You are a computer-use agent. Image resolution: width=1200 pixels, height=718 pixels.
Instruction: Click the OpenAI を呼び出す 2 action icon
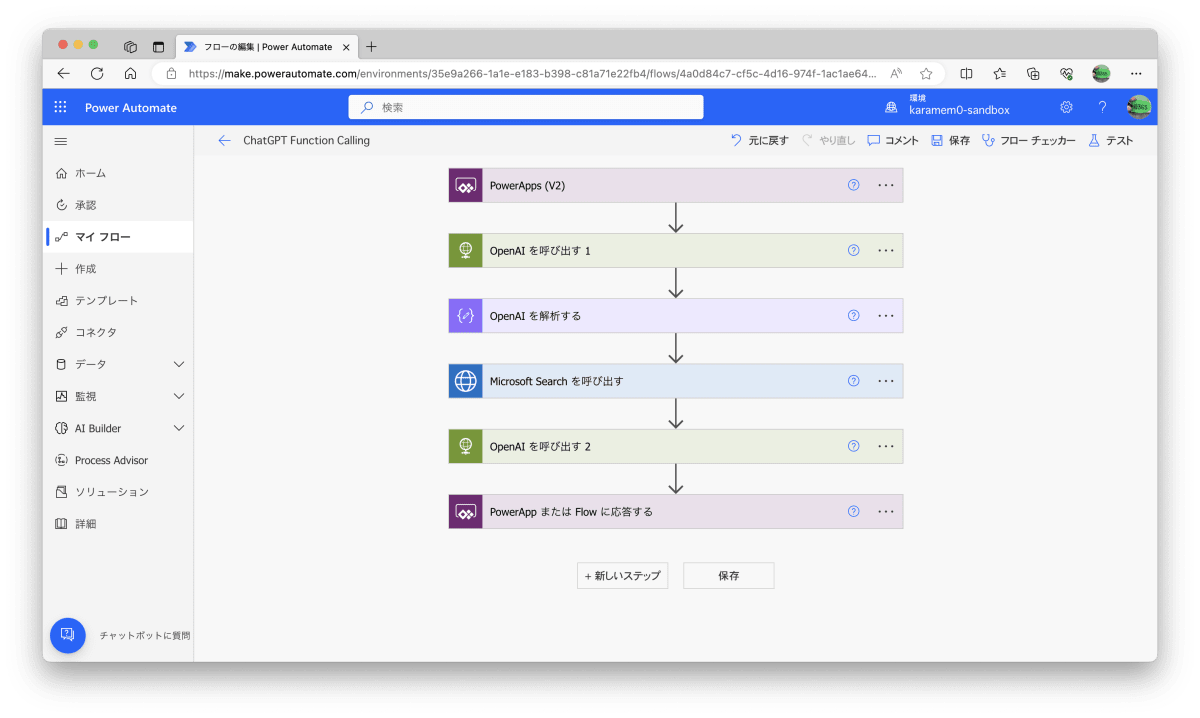466,446
